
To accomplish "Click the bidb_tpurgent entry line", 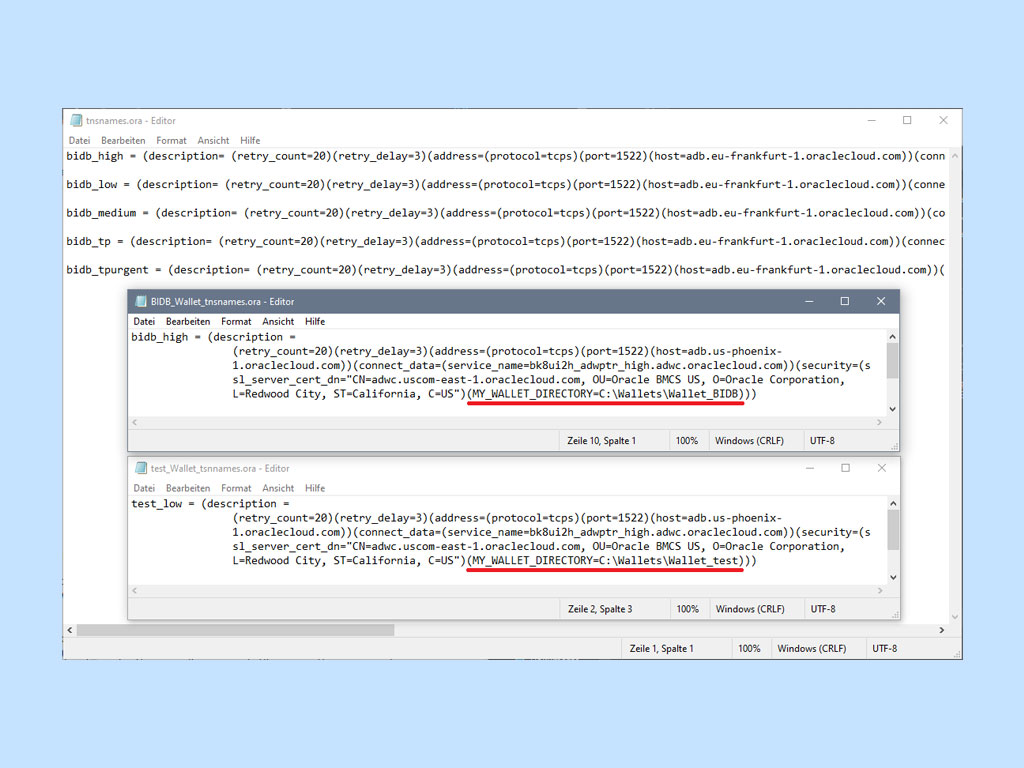I will [505, 270].
